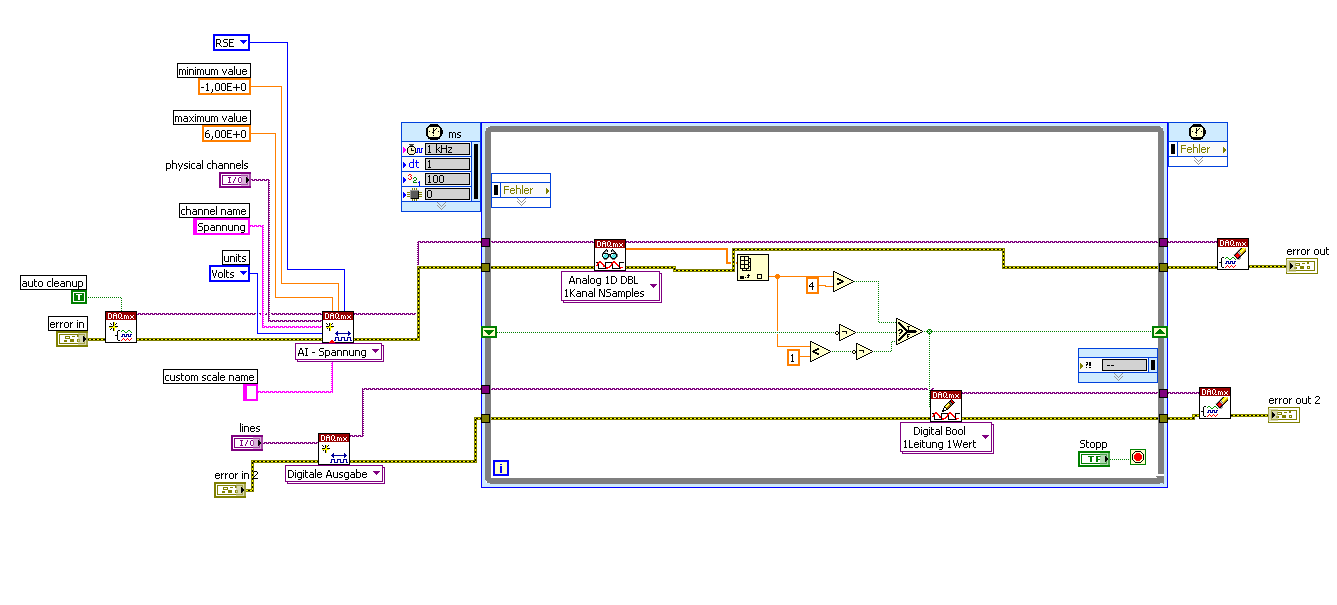The image size is (1337, 605).
Task: Select the DAQmx Write node
Action: tap(946, 405)
